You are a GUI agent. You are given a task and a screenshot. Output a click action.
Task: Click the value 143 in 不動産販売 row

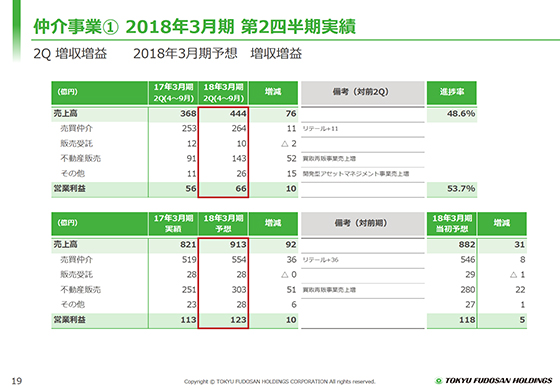(239, 158)
